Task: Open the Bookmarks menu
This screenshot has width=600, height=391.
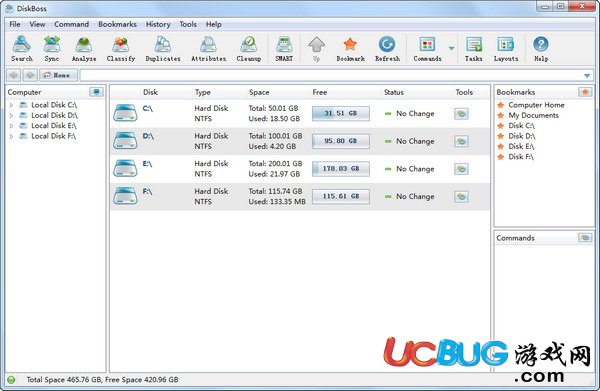Action: [117, 24]
